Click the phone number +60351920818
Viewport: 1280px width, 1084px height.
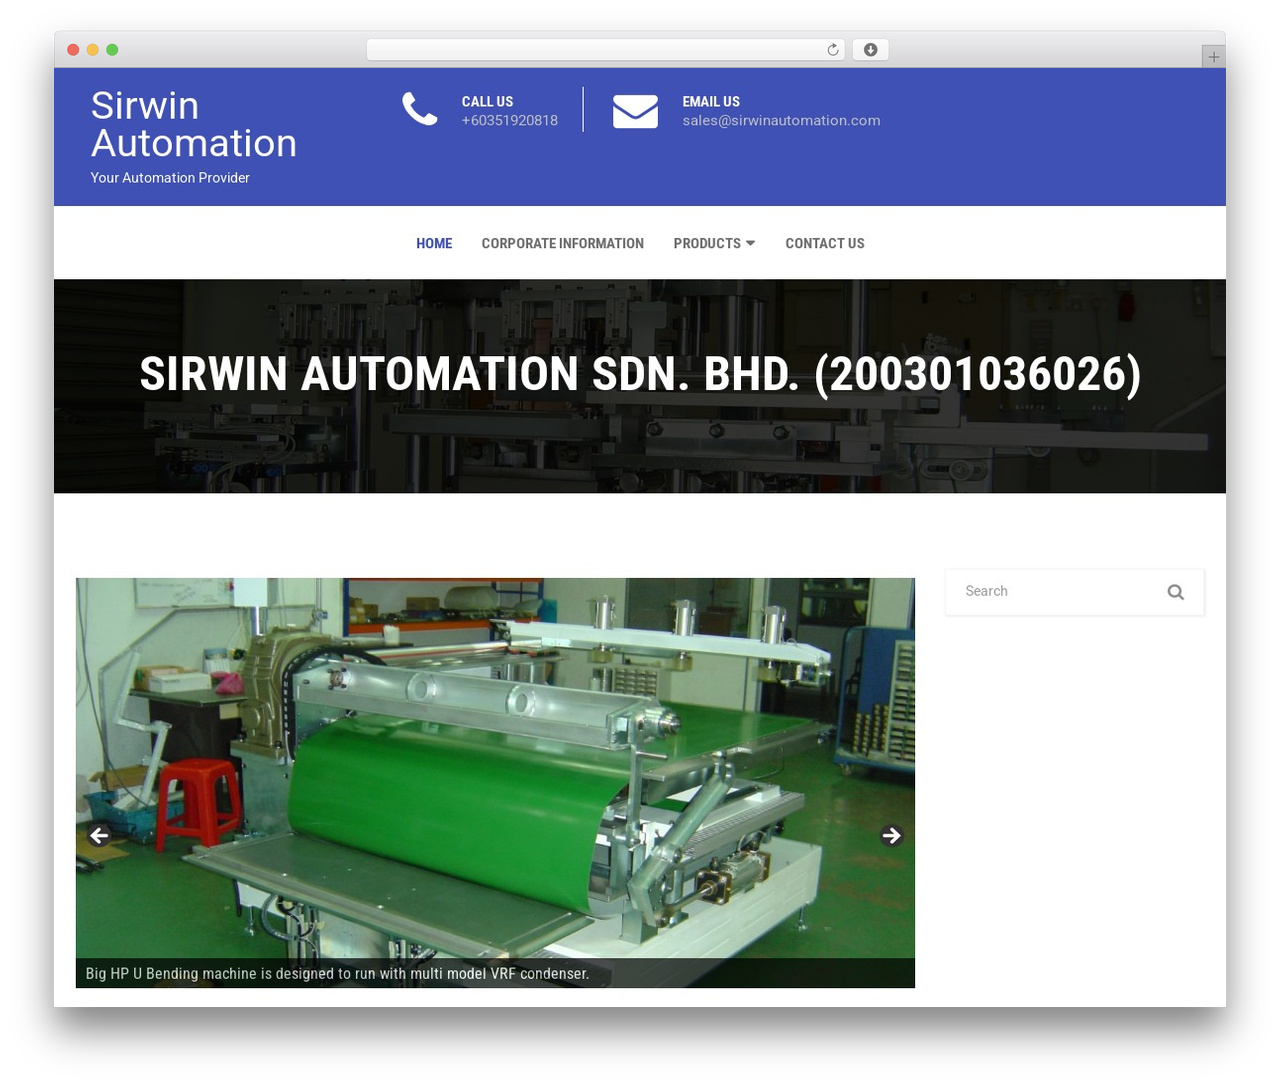(510, 120)
